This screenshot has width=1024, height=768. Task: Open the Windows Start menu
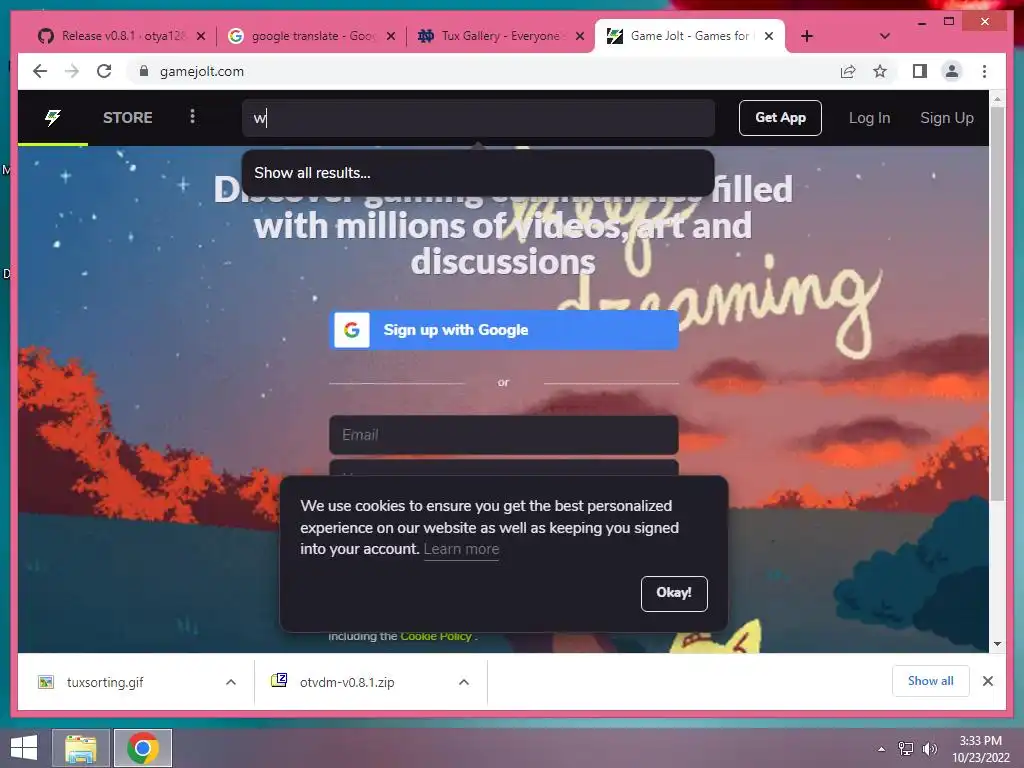pos(24,748)
